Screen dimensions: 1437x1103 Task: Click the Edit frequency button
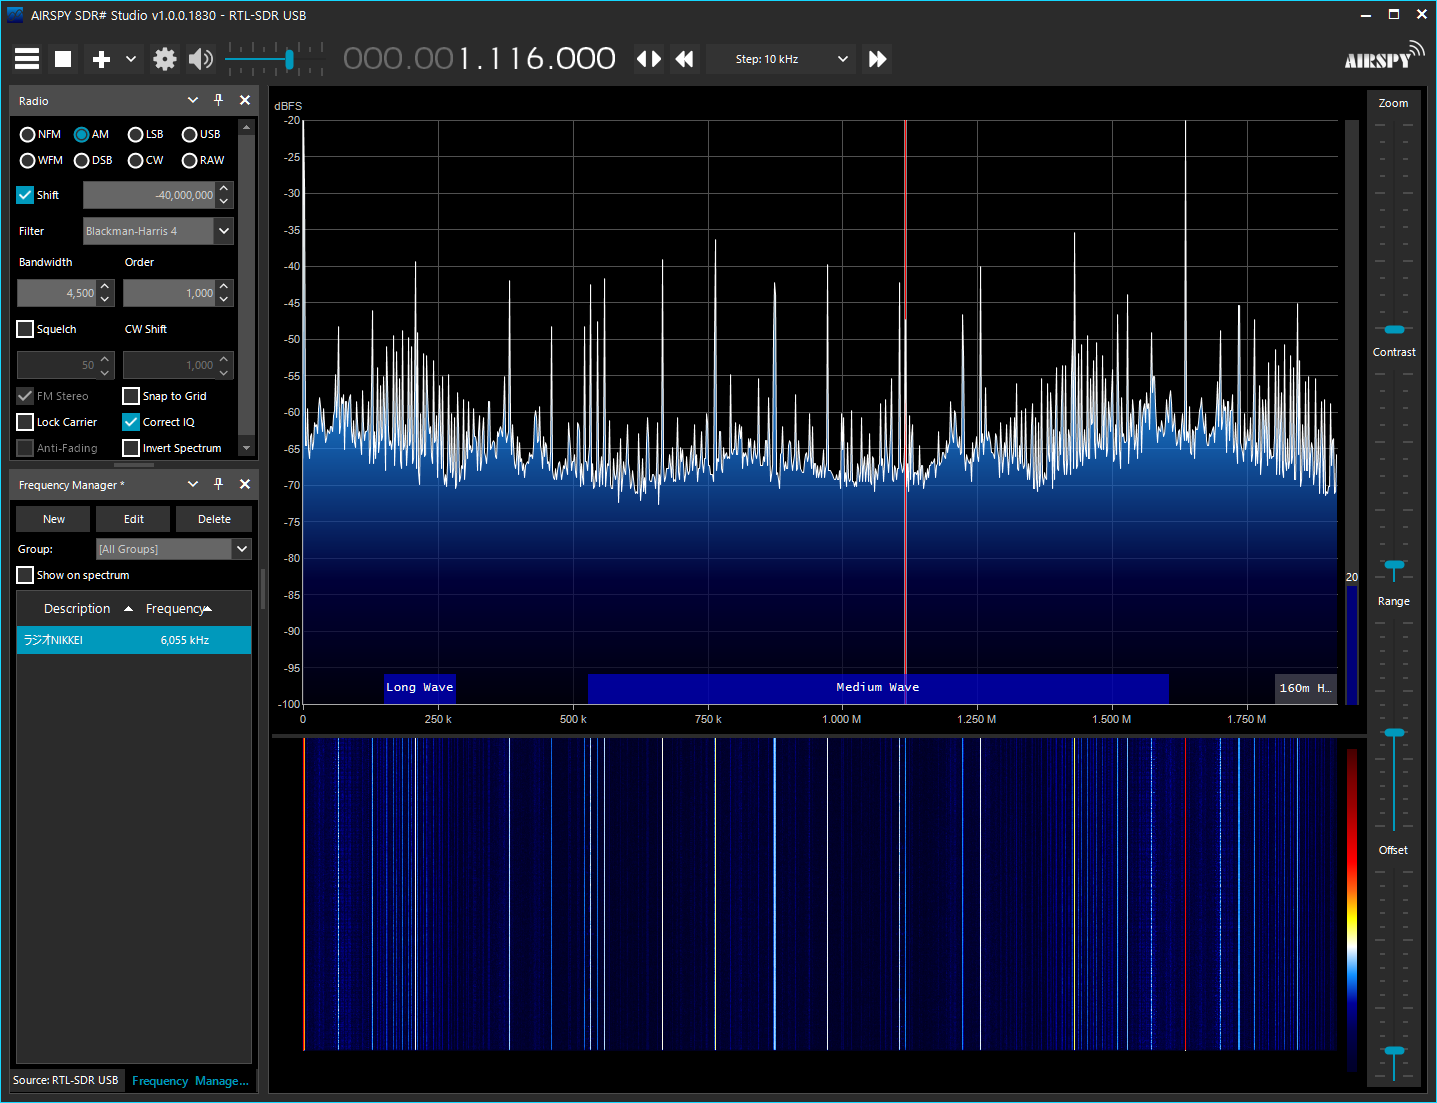[134, 519]
